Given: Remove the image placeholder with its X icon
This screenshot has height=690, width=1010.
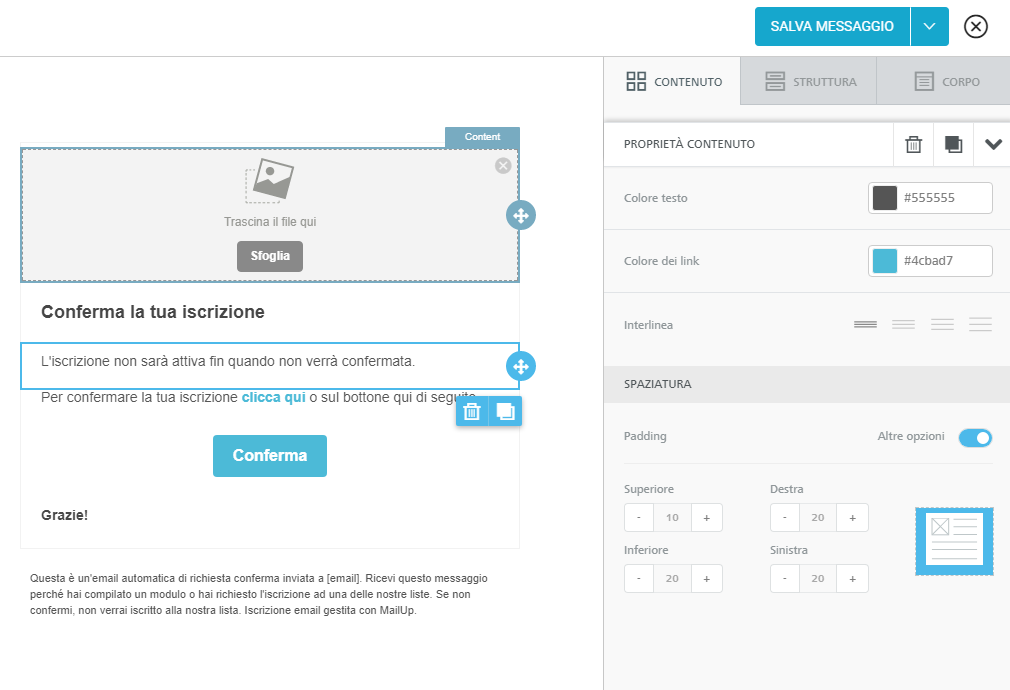Looking at the screenshot, I should [x=503, y=166].
